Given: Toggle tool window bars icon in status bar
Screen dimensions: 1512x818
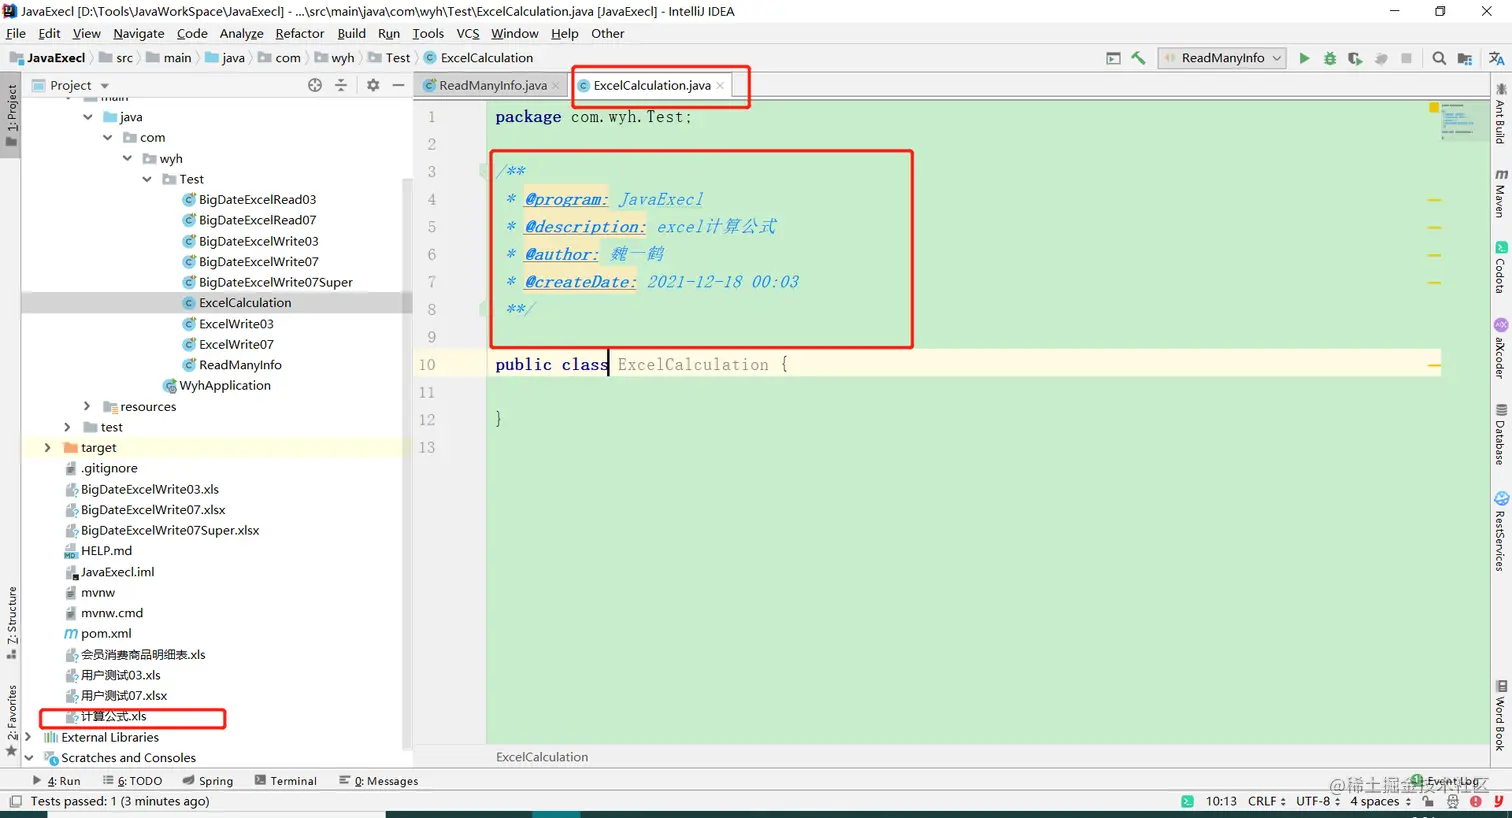Looking at the screenshot, I should click(15, 801).
